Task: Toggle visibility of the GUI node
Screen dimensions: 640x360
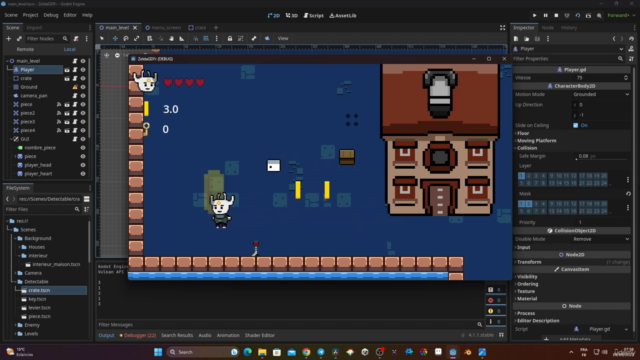Action: (x=83, y=139)
